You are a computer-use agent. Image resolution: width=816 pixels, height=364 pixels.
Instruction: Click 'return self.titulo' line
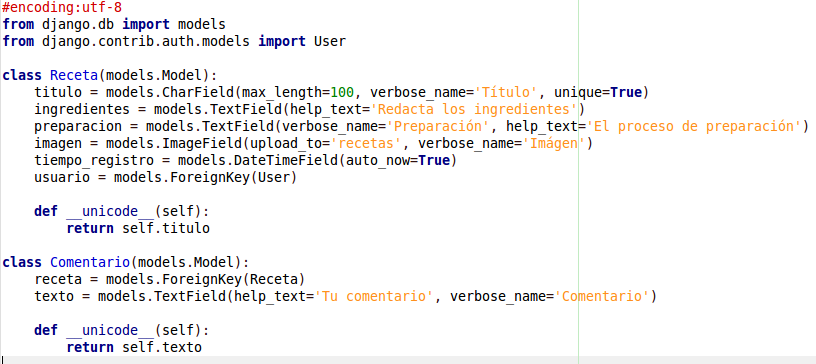138,229
